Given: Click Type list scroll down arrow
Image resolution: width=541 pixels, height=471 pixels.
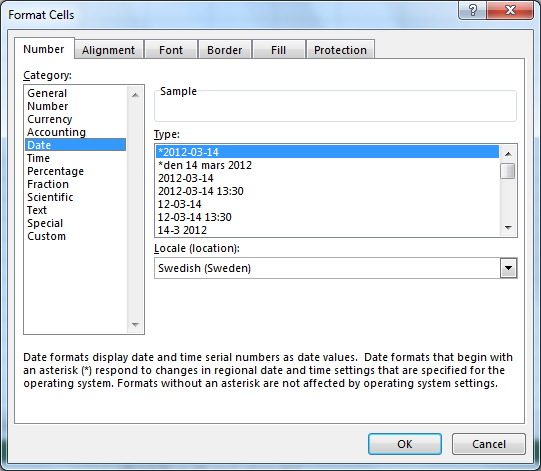Looking at the screenshot, I should click(x=508, y=227).
